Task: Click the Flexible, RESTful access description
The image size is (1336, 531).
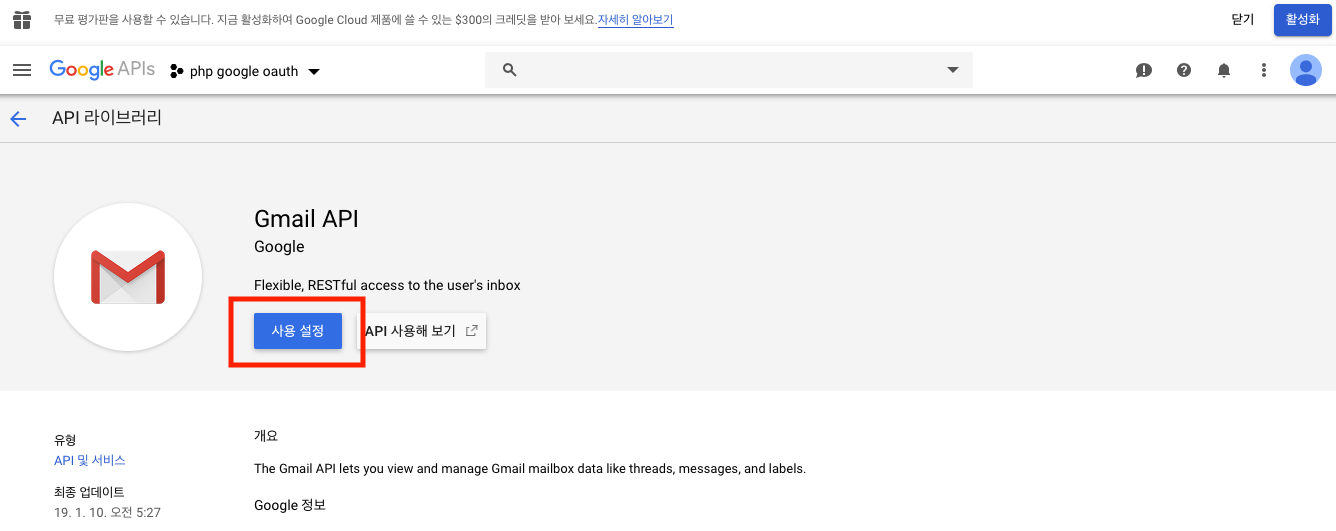Action: (387, 285)
